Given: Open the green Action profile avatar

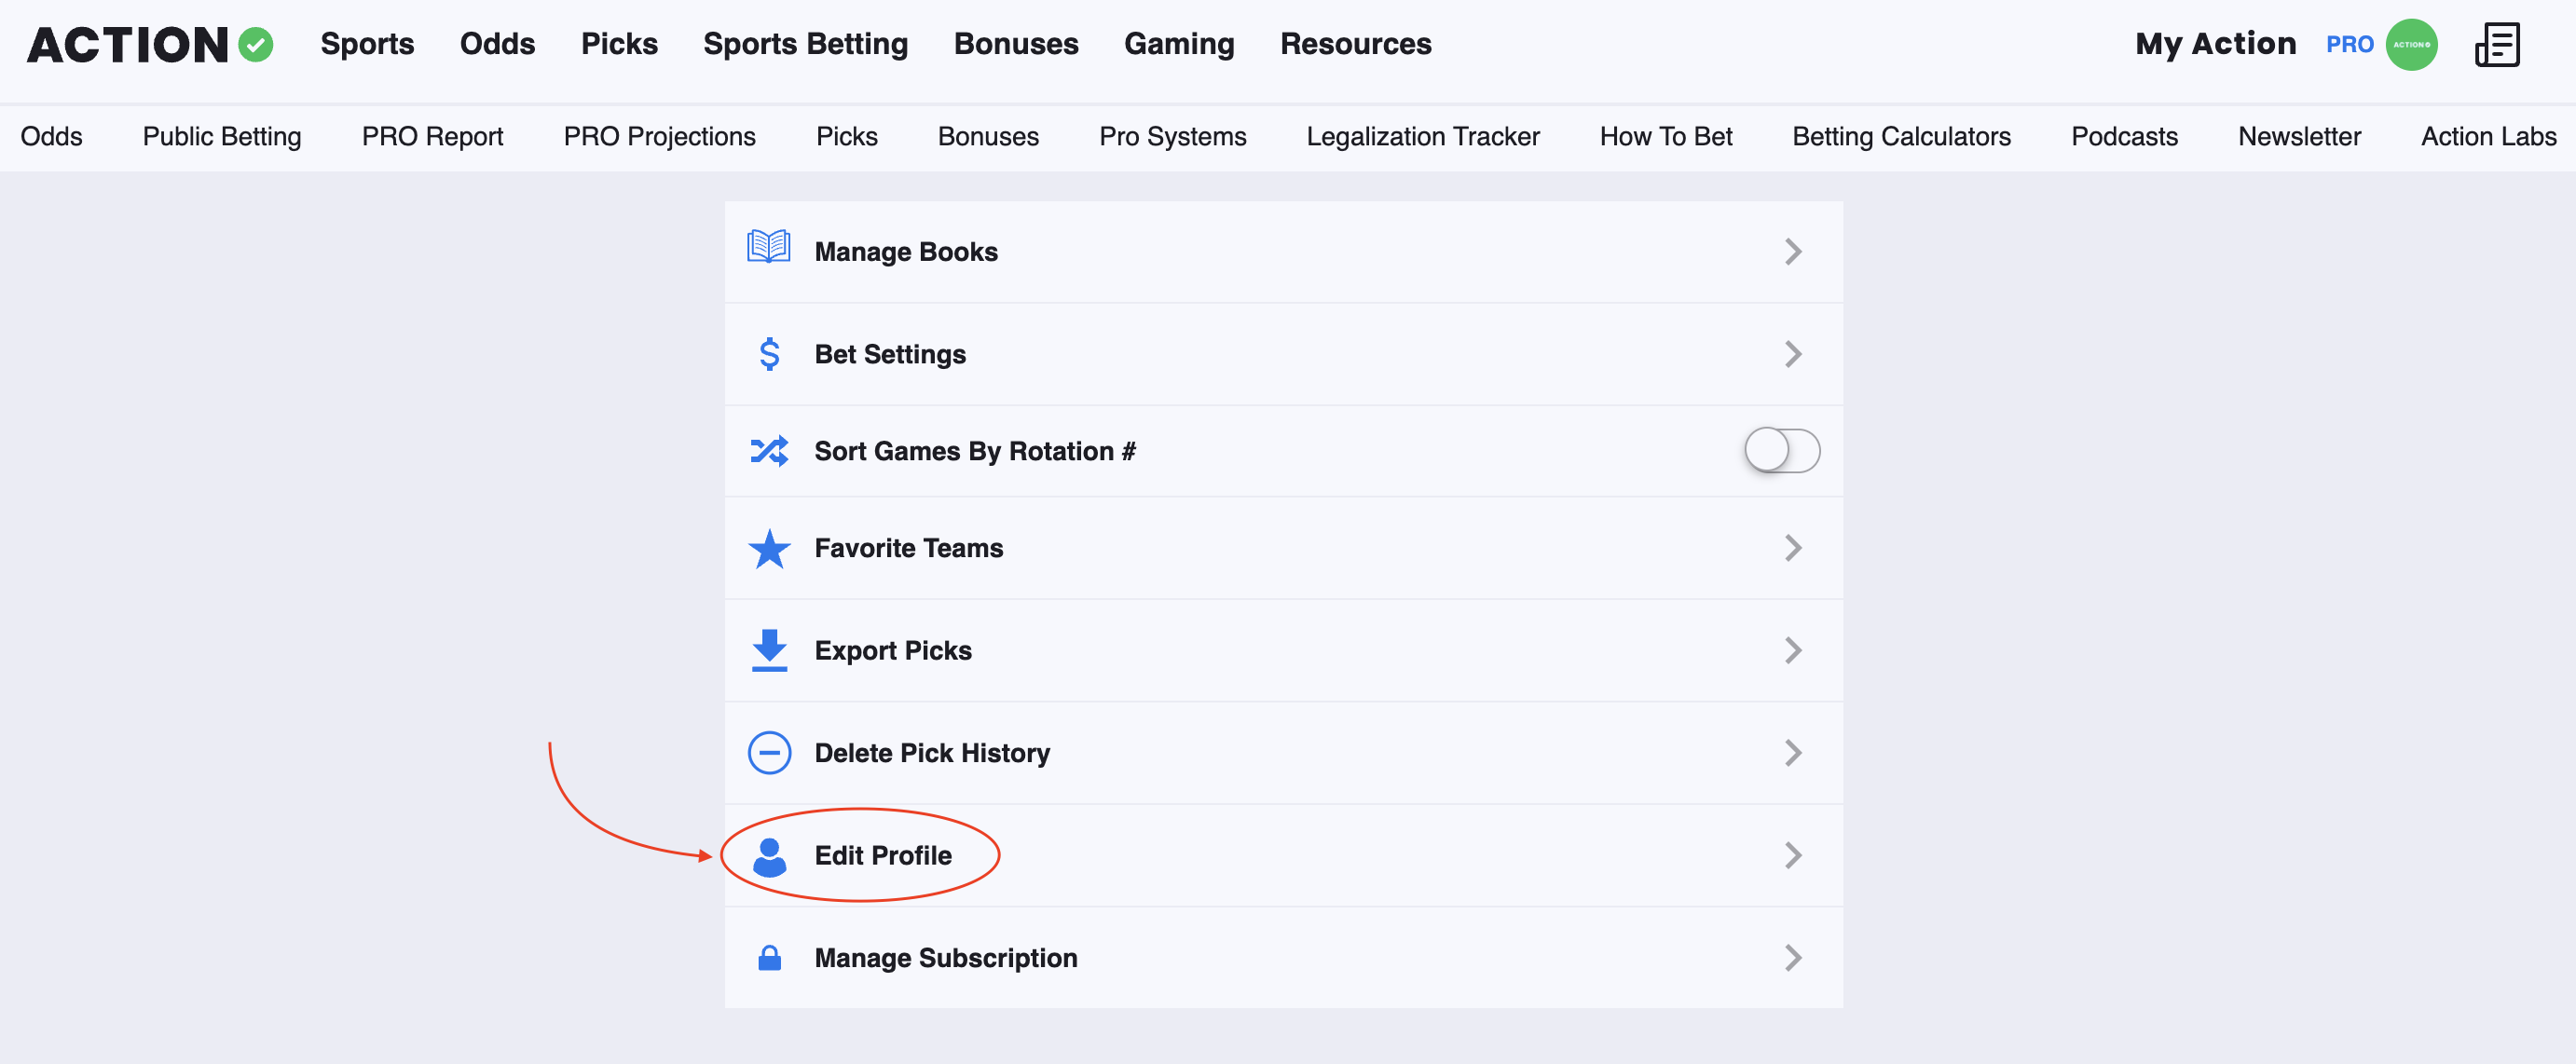Looking at the screenshot, I should (2411, 45).
